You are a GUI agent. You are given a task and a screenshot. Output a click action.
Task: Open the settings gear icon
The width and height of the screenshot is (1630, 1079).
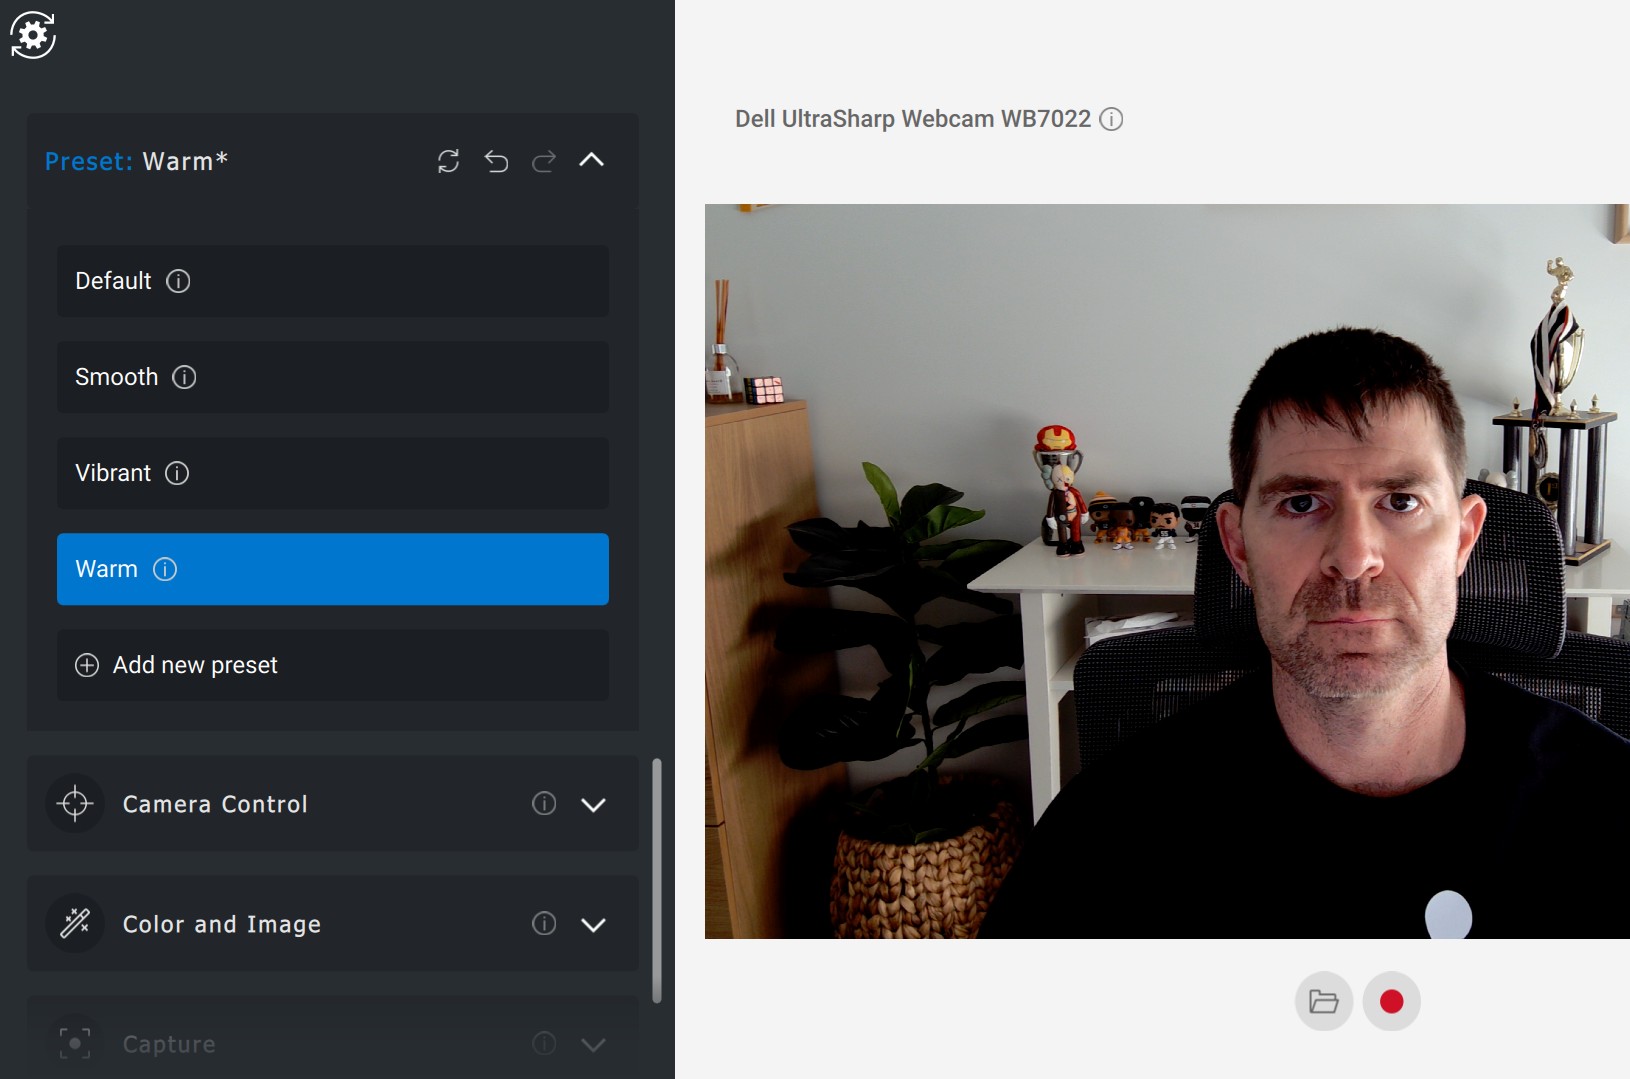point(33,35)
